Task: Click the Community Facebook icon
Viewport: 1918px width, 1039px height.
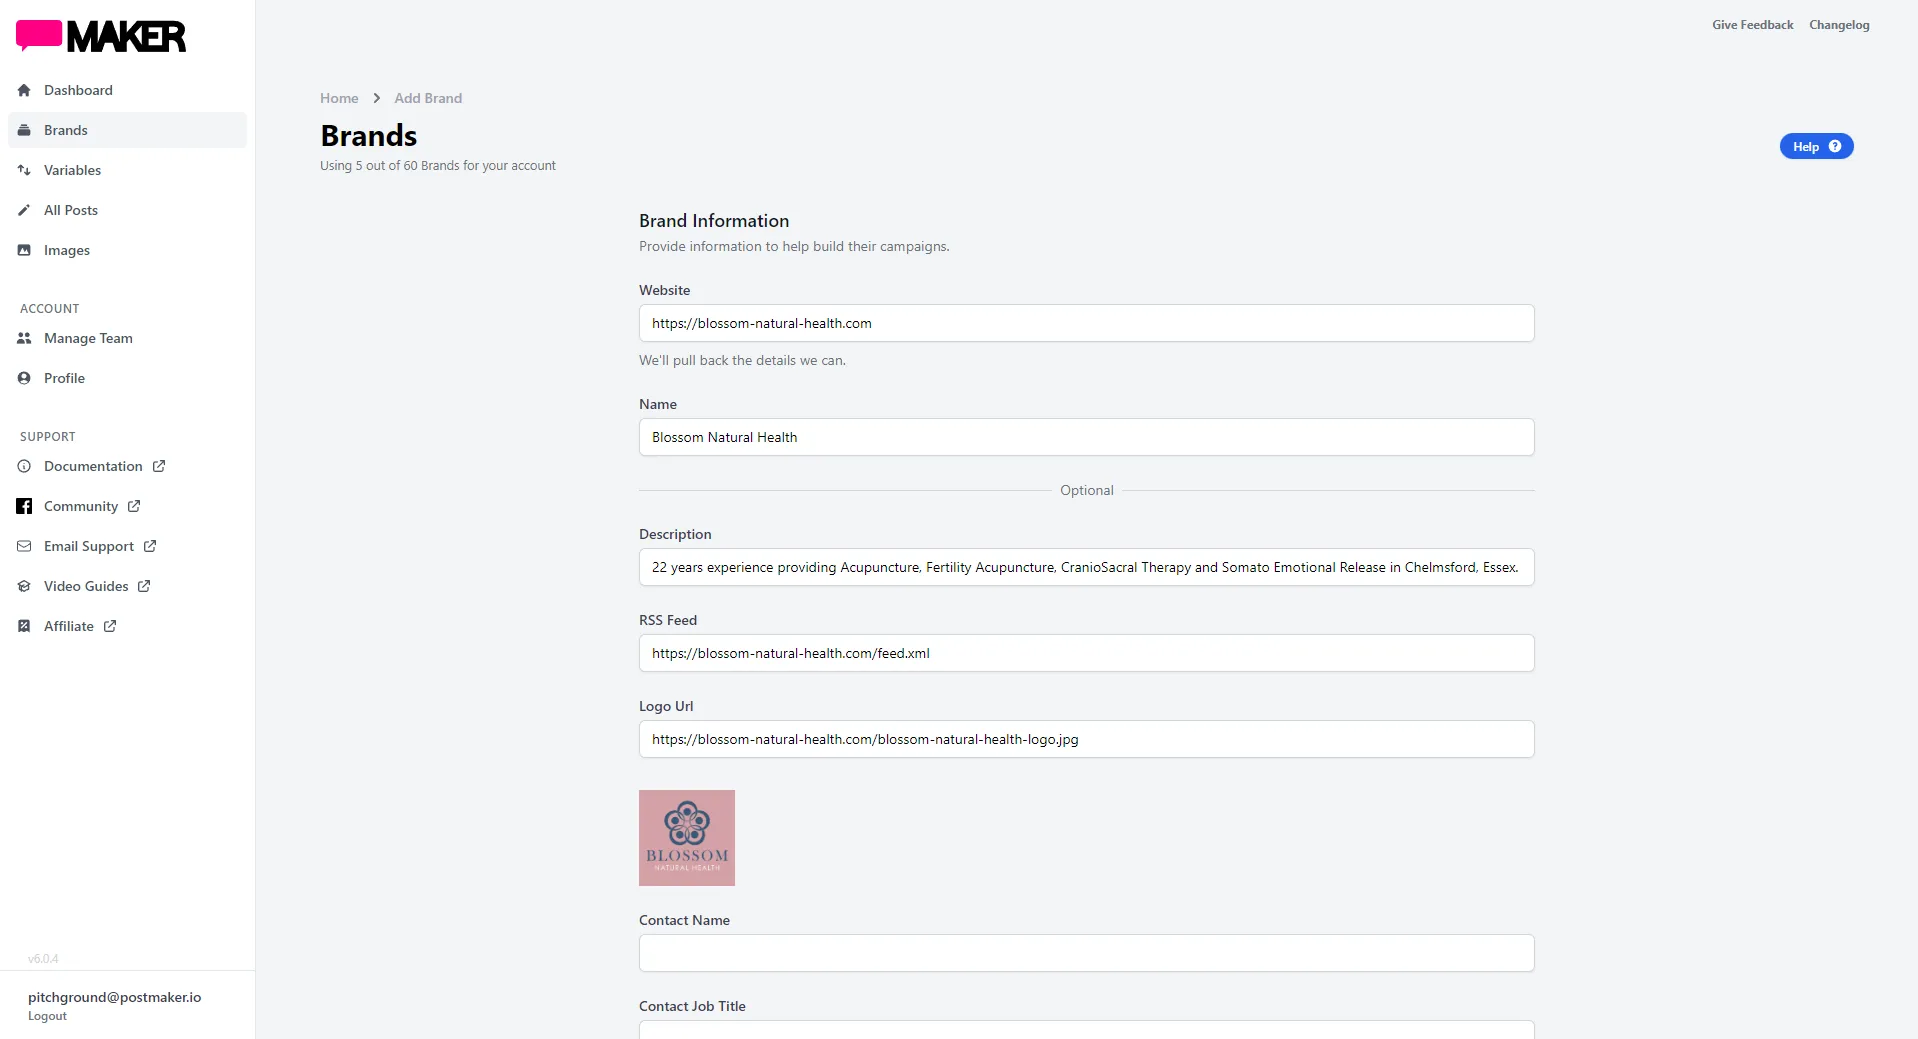Action: coord(24,506)
